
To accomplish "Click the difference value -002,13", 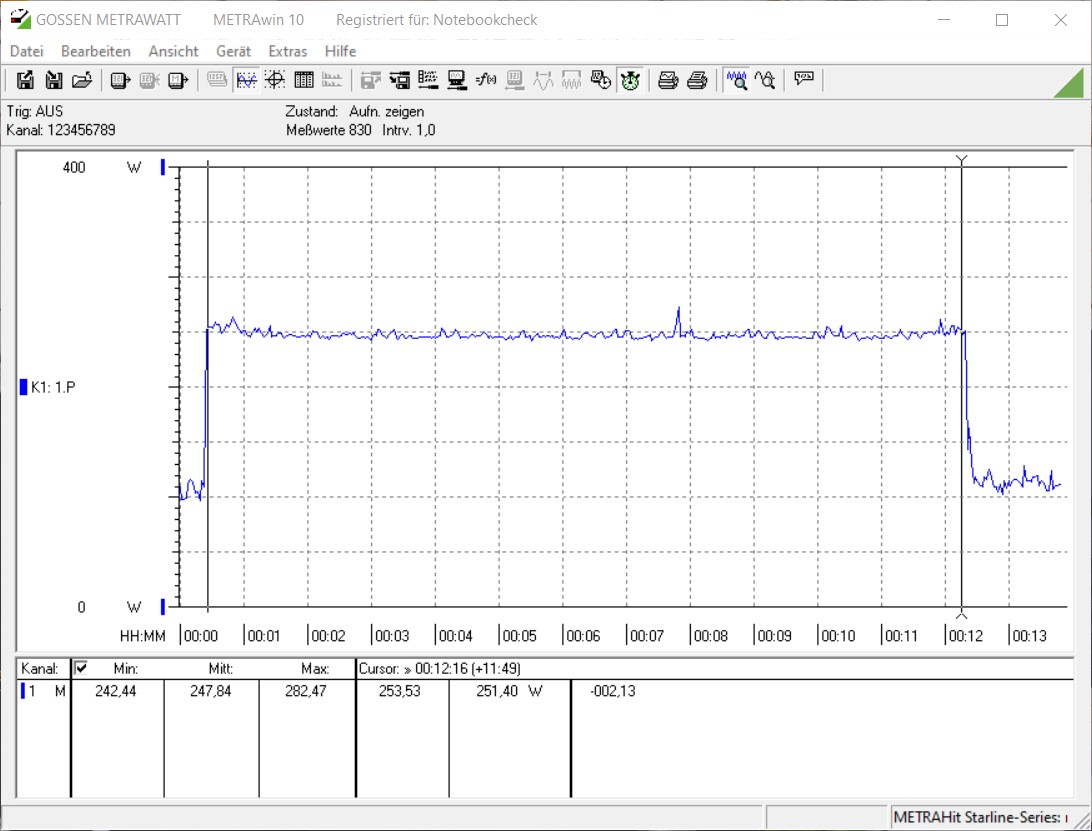I will tap(613, 691).
